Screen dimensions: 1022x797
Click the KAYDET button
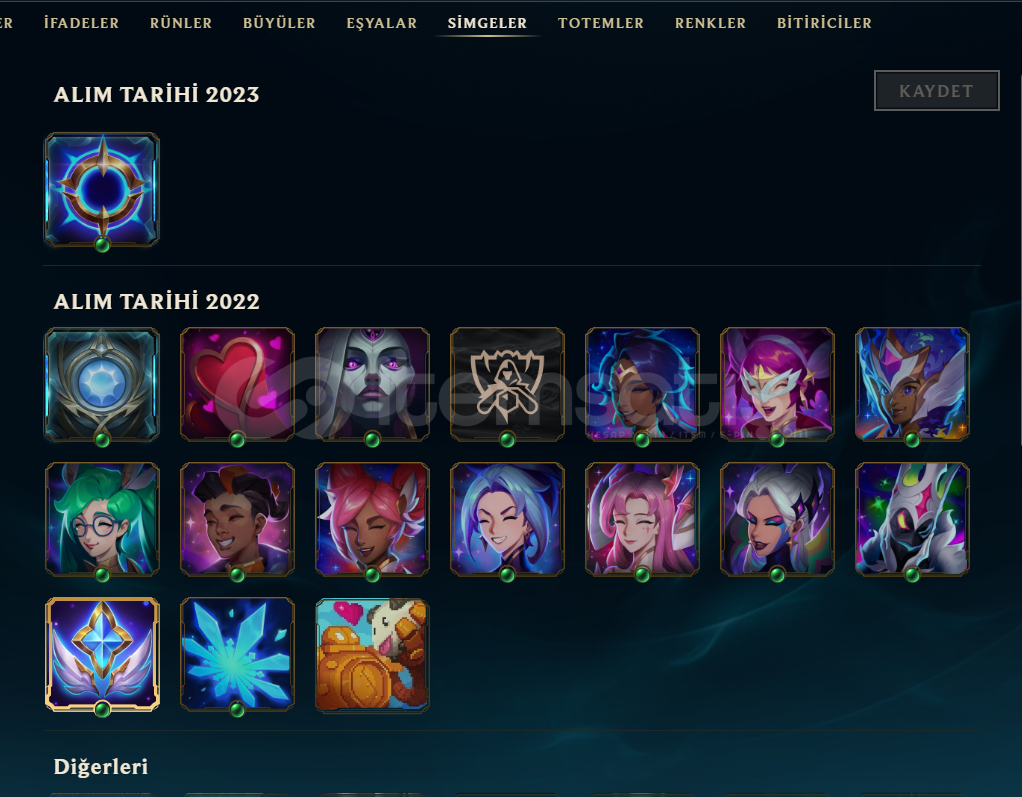[937, 91]
